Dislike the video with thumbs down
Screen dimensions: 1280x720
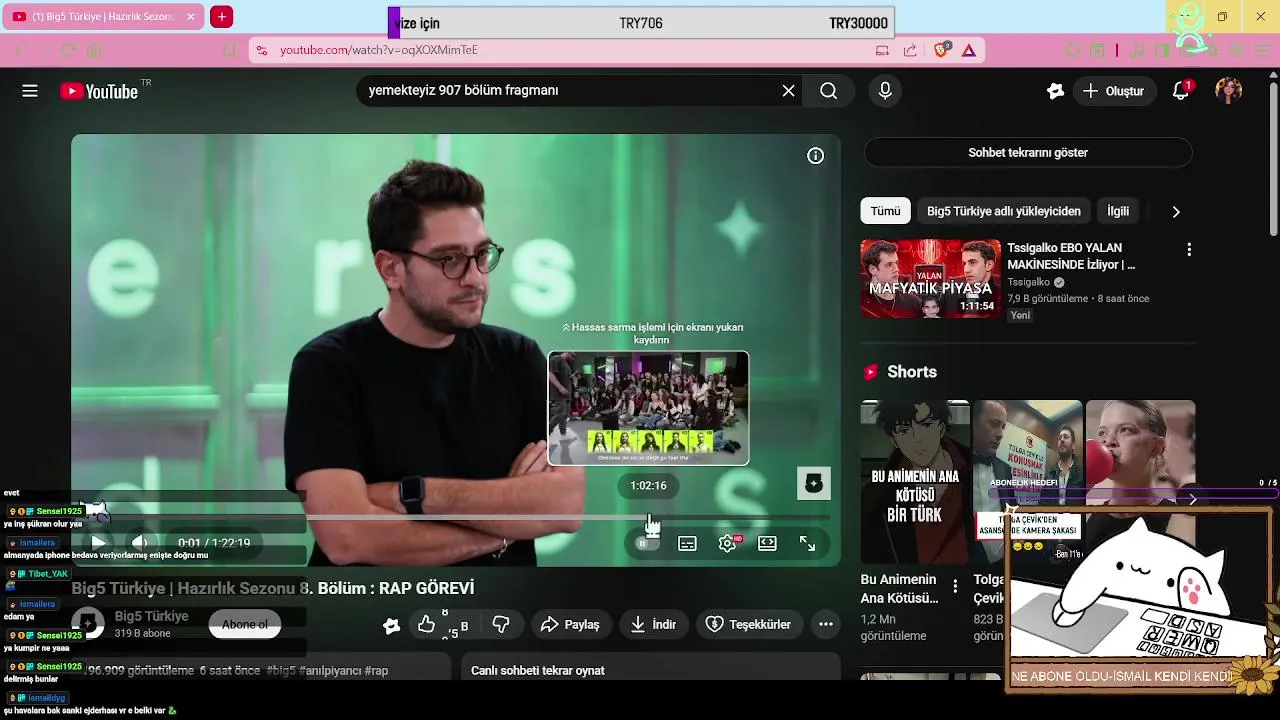coord(501,624)
